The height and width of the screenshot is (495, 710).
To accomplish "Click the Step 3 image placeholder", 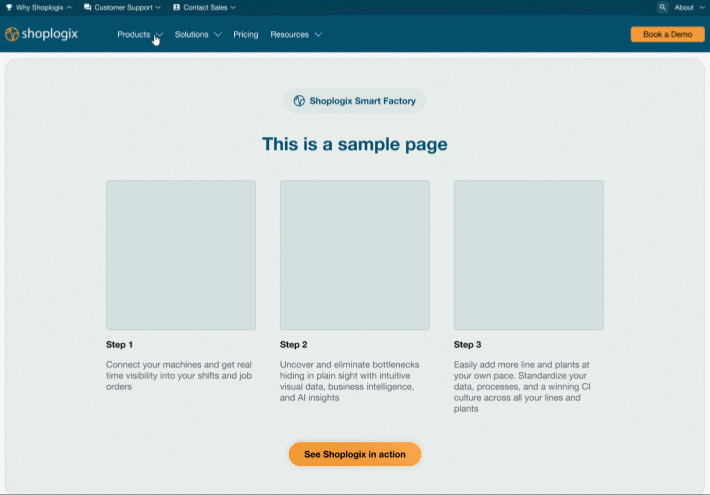I will pos(528,255).
